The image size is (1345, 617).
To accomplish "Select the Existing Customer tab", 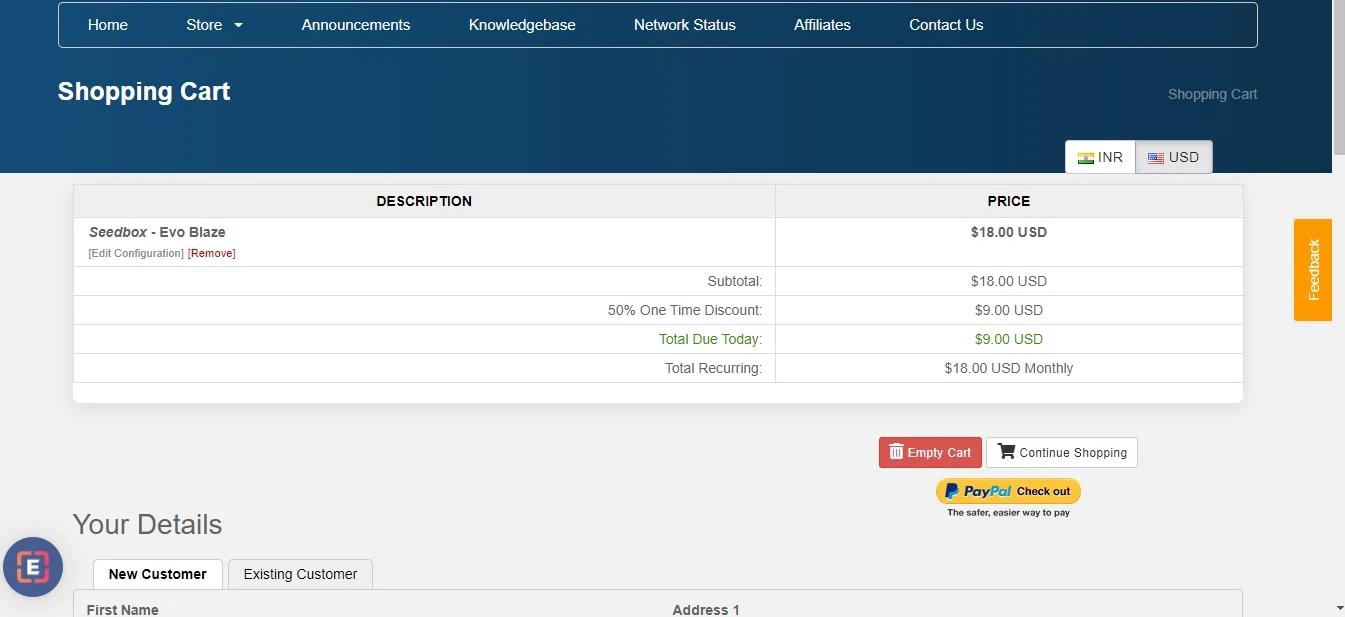I will pos(300,574).
